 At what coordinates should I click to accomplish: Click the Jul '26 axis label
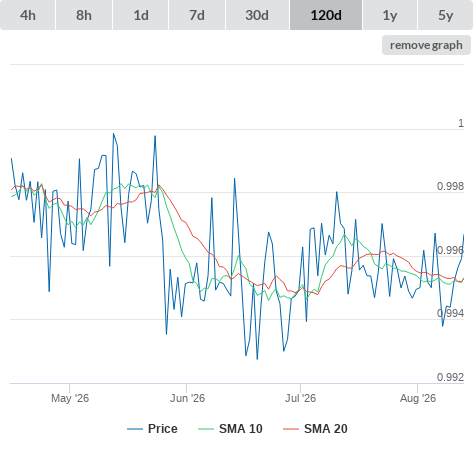(x=300, y=398)
